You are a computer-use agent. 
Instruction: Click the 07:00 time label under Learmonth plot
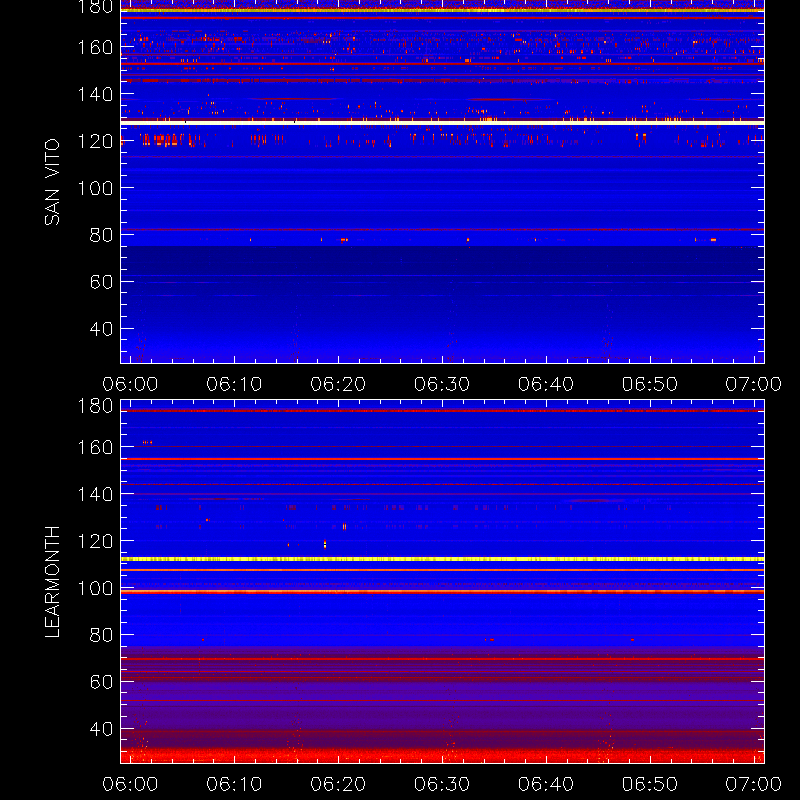click(x=754, y=784)
